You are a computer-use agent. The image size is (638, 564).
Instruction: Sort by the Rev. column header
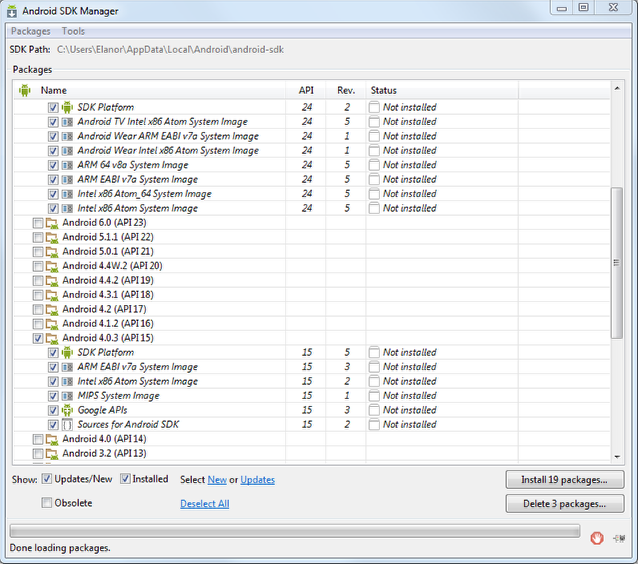346,90
